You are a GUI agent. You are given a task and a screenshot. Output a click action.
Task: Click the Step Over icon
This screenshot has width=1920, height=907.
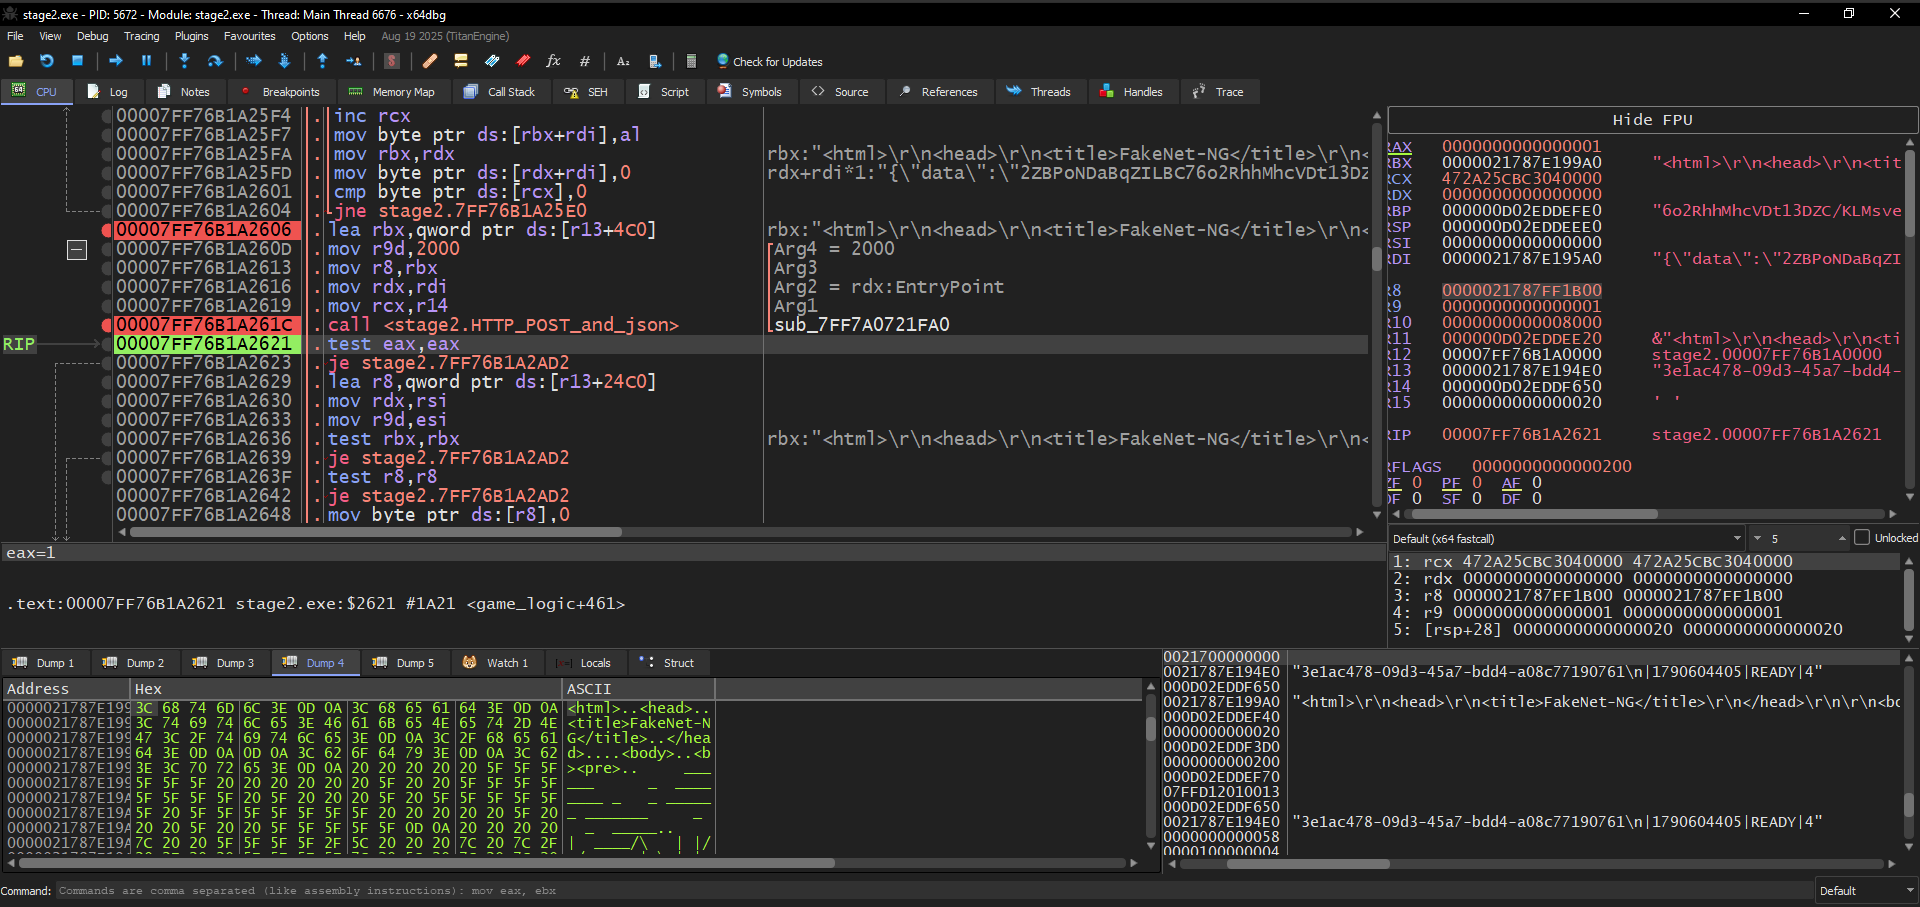(x=215, y=61)
